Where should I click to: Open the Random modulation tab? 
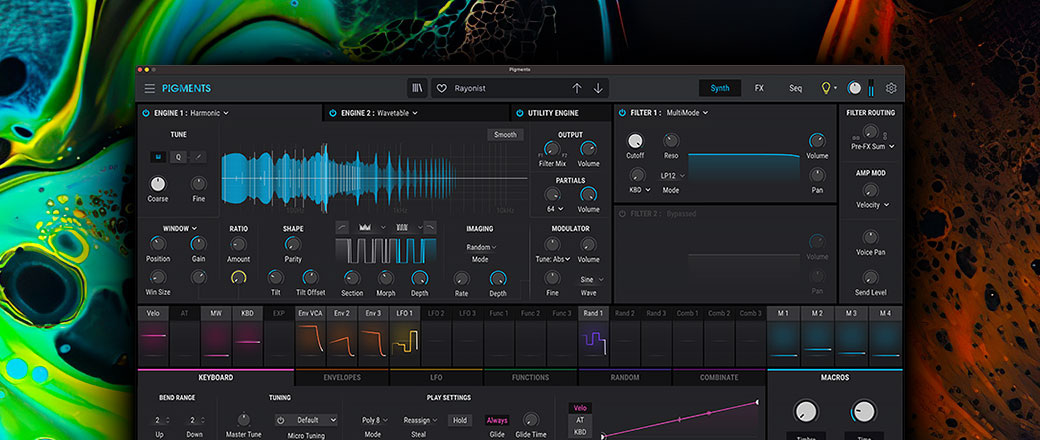[x=625, y=378]
